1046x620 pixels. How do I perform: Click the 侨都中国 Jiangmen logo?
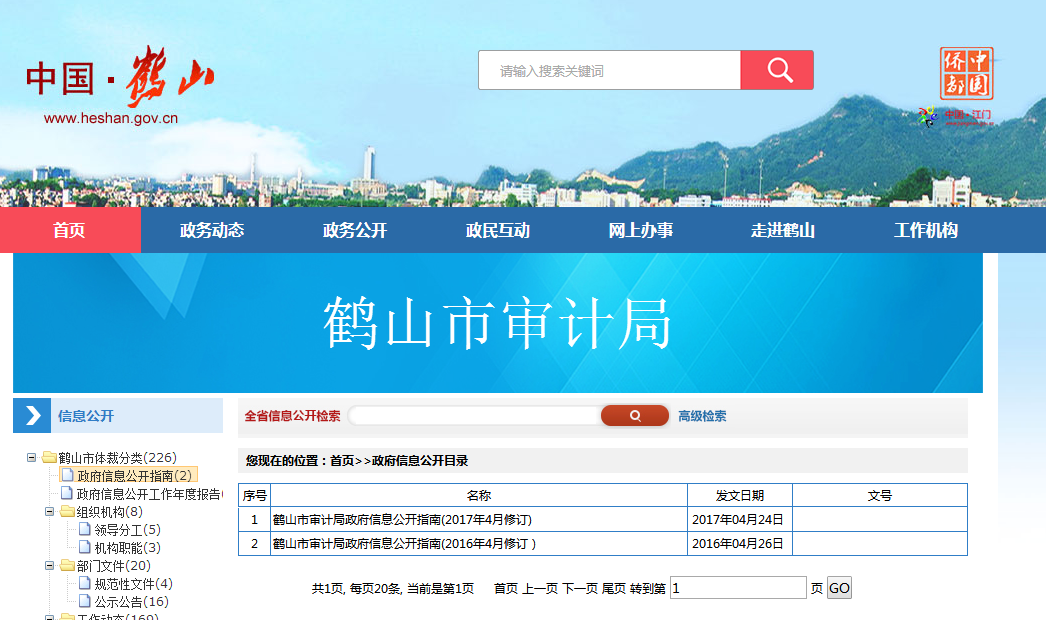(x=965, y=86)
